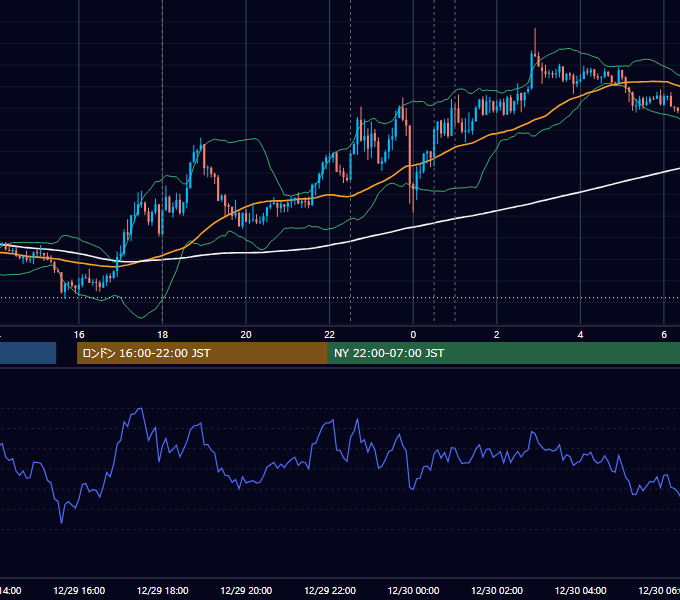The image size is (680, 600).
Task: Click the "12/30 02:00" time label
Action: coord(497,591)
